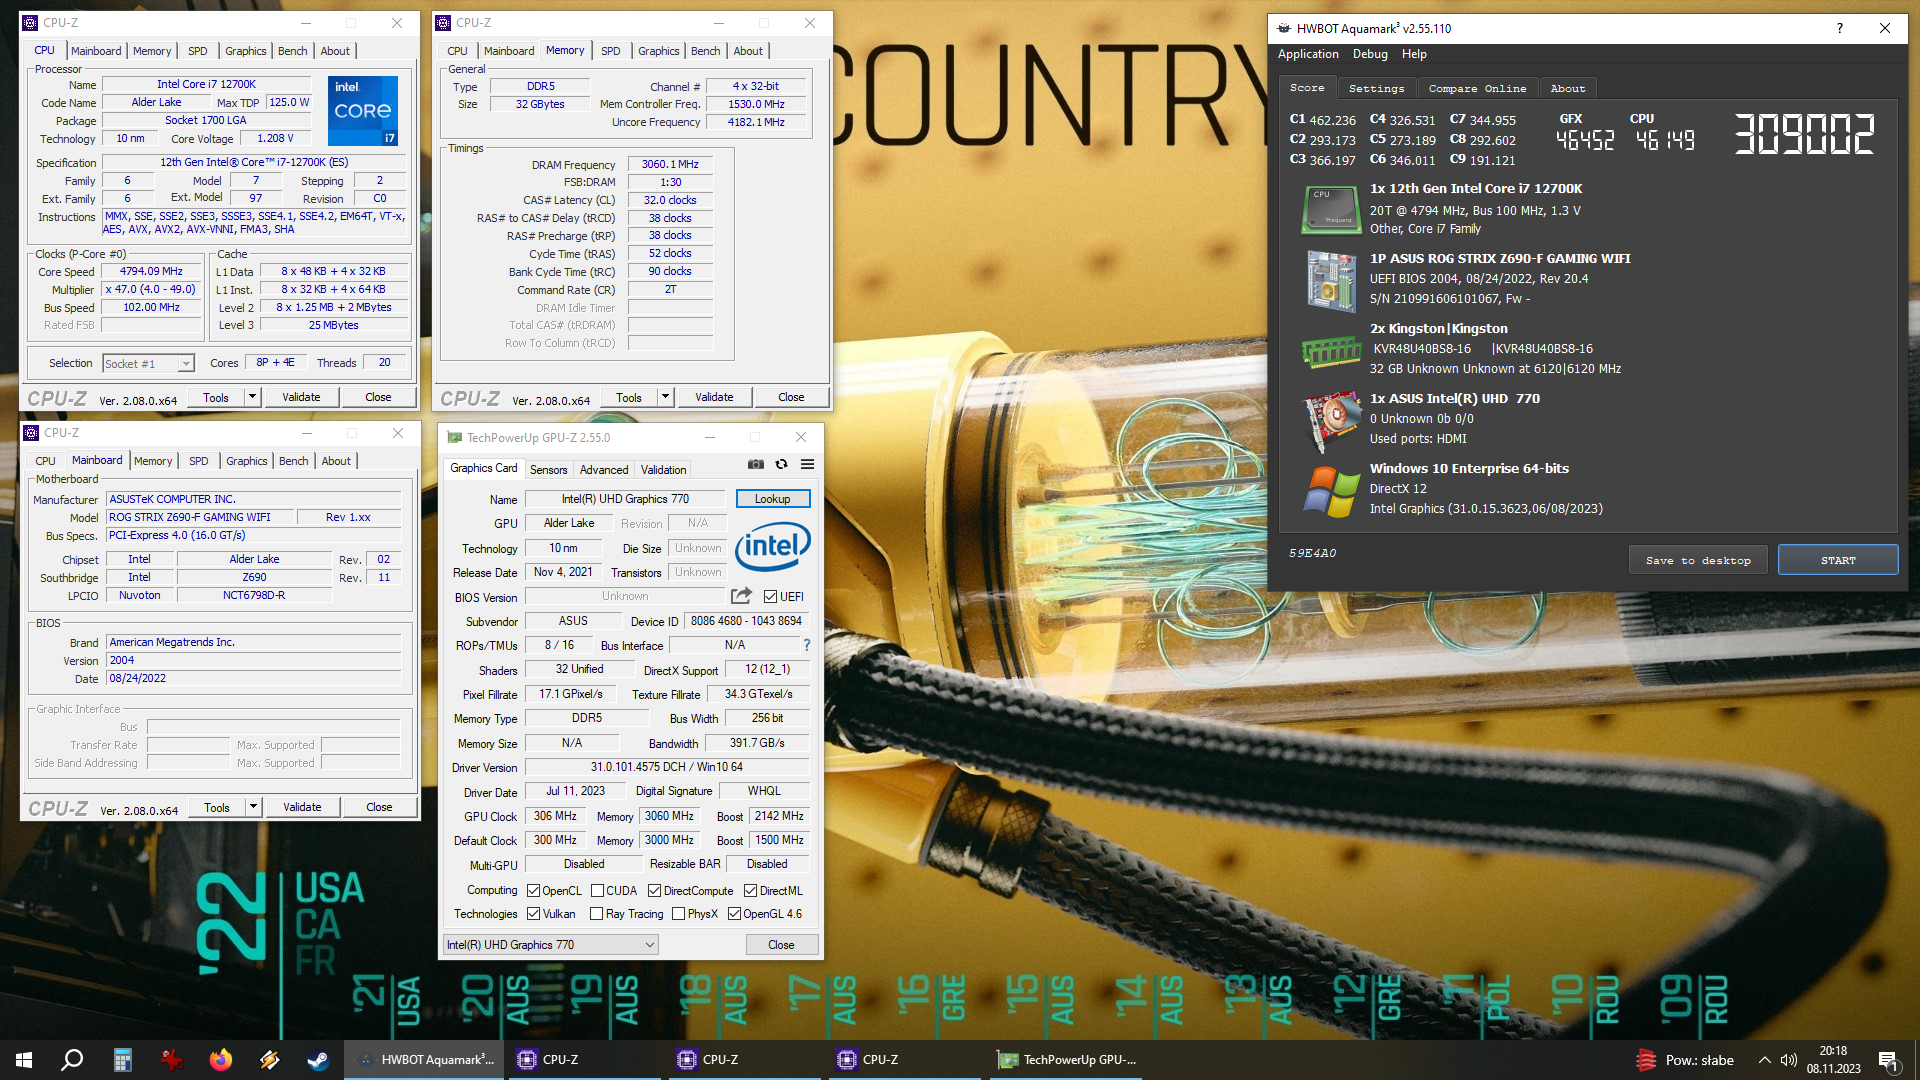Screen dimensions: 1920x1080
Task: Click Validate in CPU-Z CPU window
Action: 301,397
